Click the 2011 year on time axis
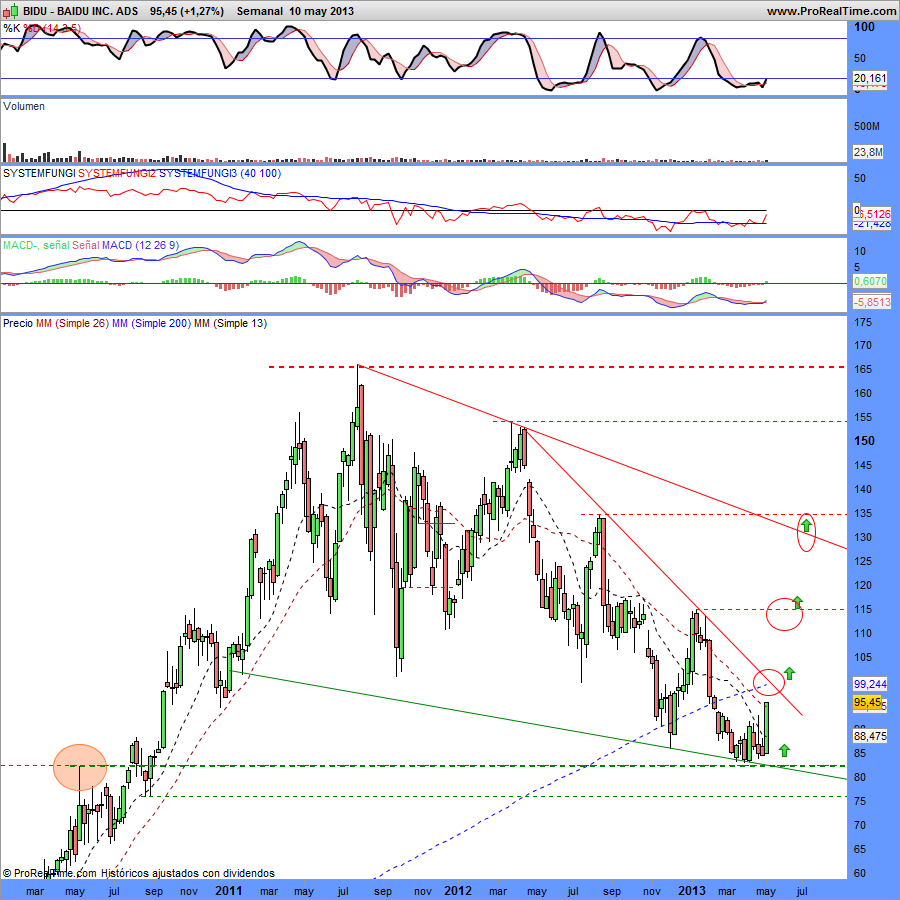This screenshot has height=900, width=900. coord(228,891)
